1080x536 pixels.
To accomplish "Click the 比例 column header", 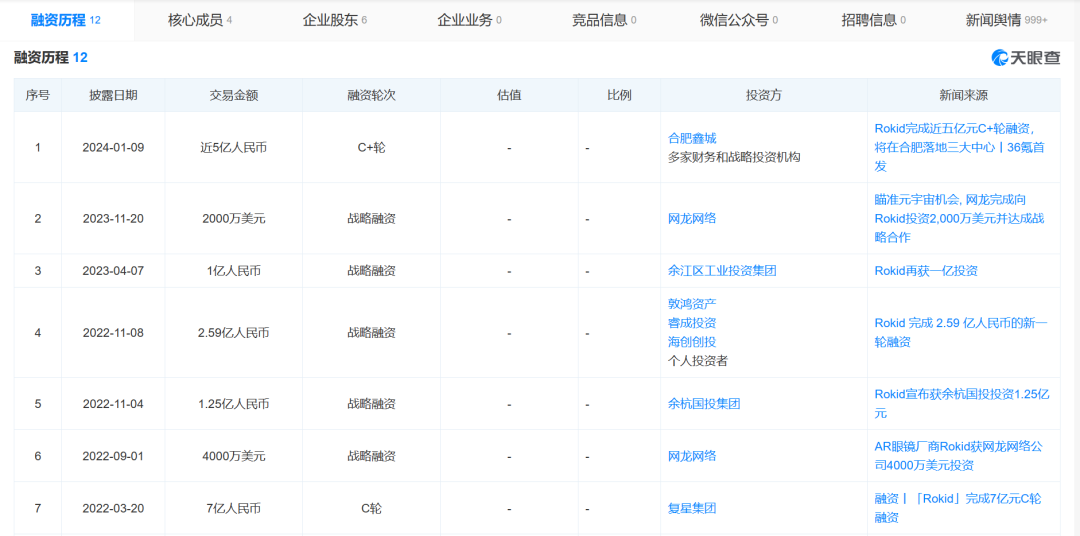I will pyautogui.click(x=619, y=95).
